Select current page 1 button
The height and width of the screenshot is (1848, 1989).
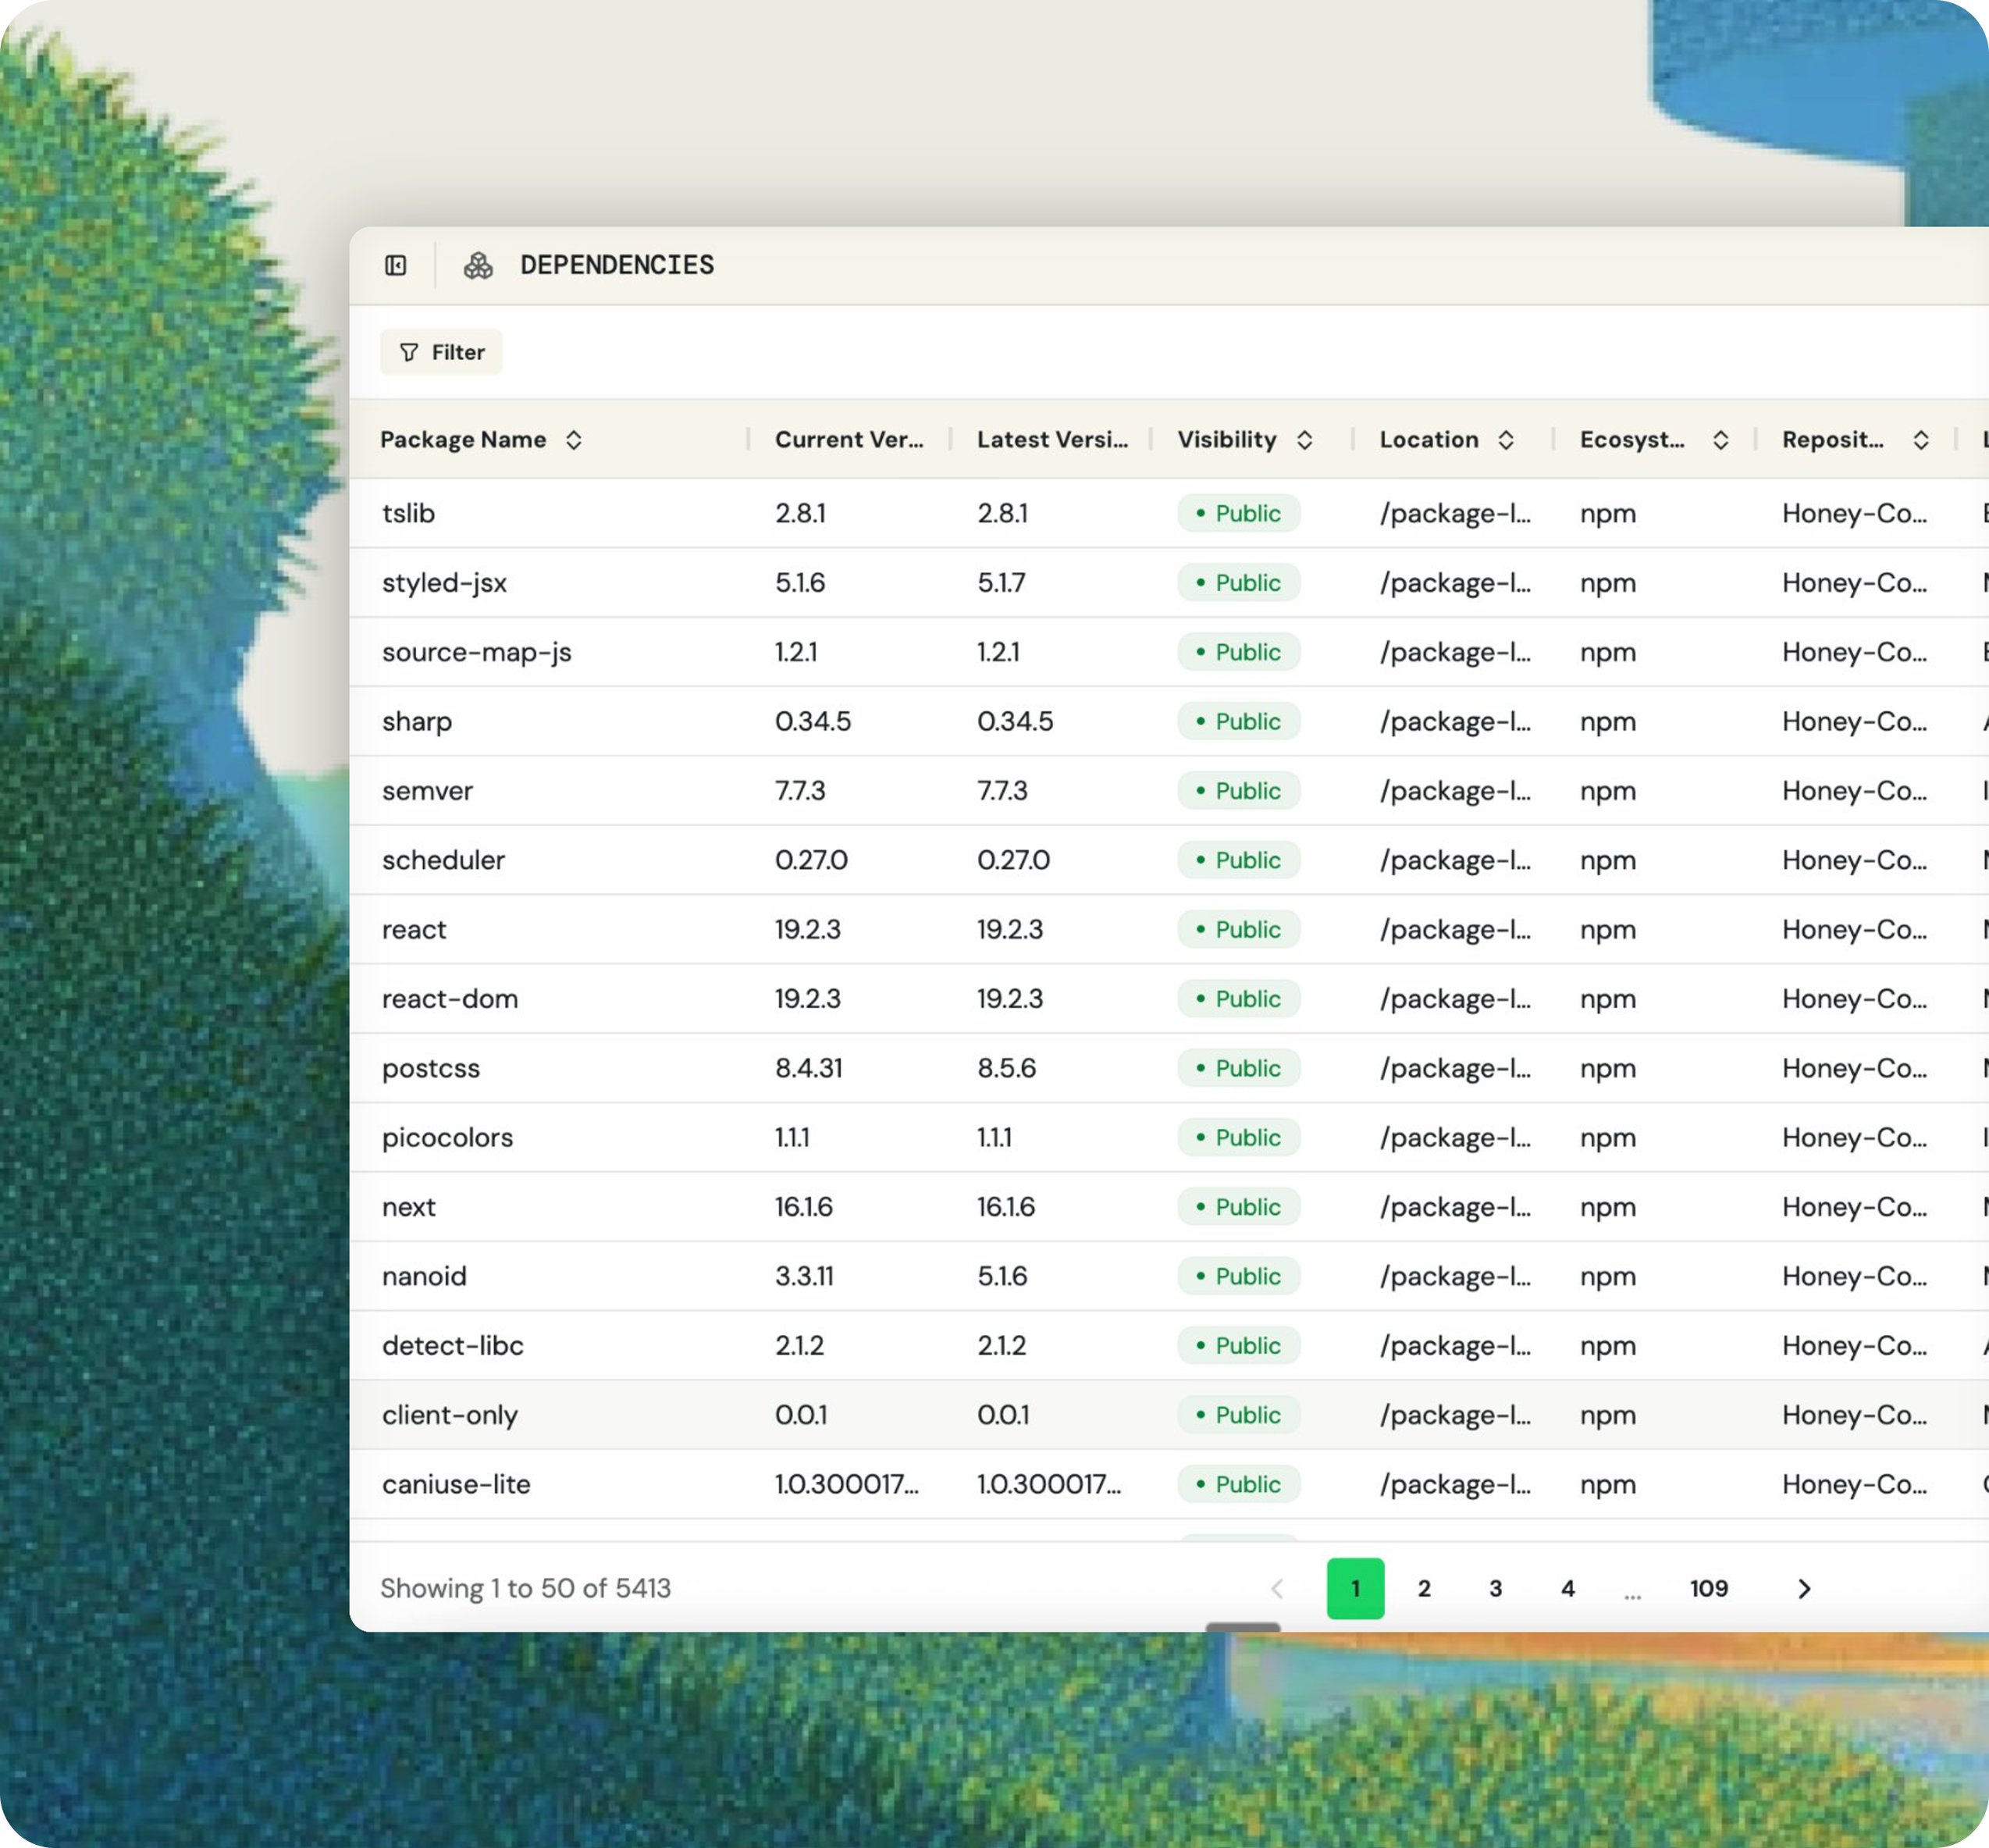pyautogui.click(x=1355, y=1588)
